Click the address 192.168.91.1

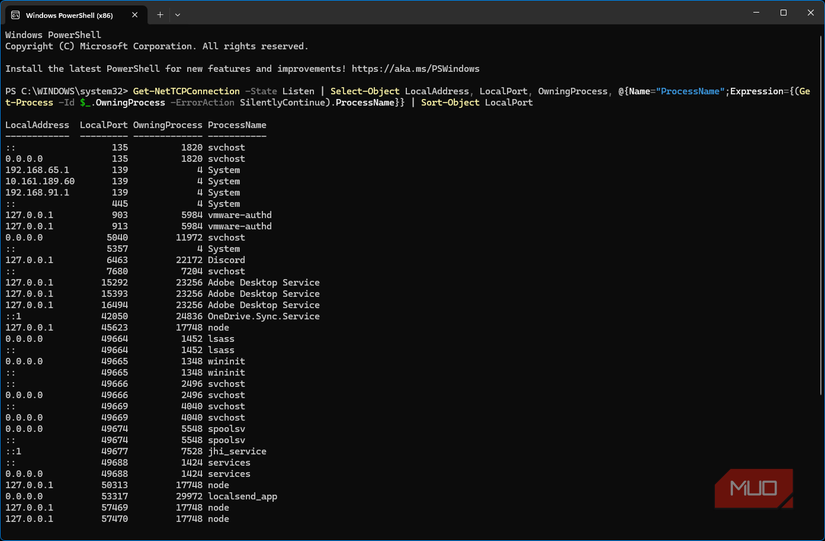tap(37, 193)
